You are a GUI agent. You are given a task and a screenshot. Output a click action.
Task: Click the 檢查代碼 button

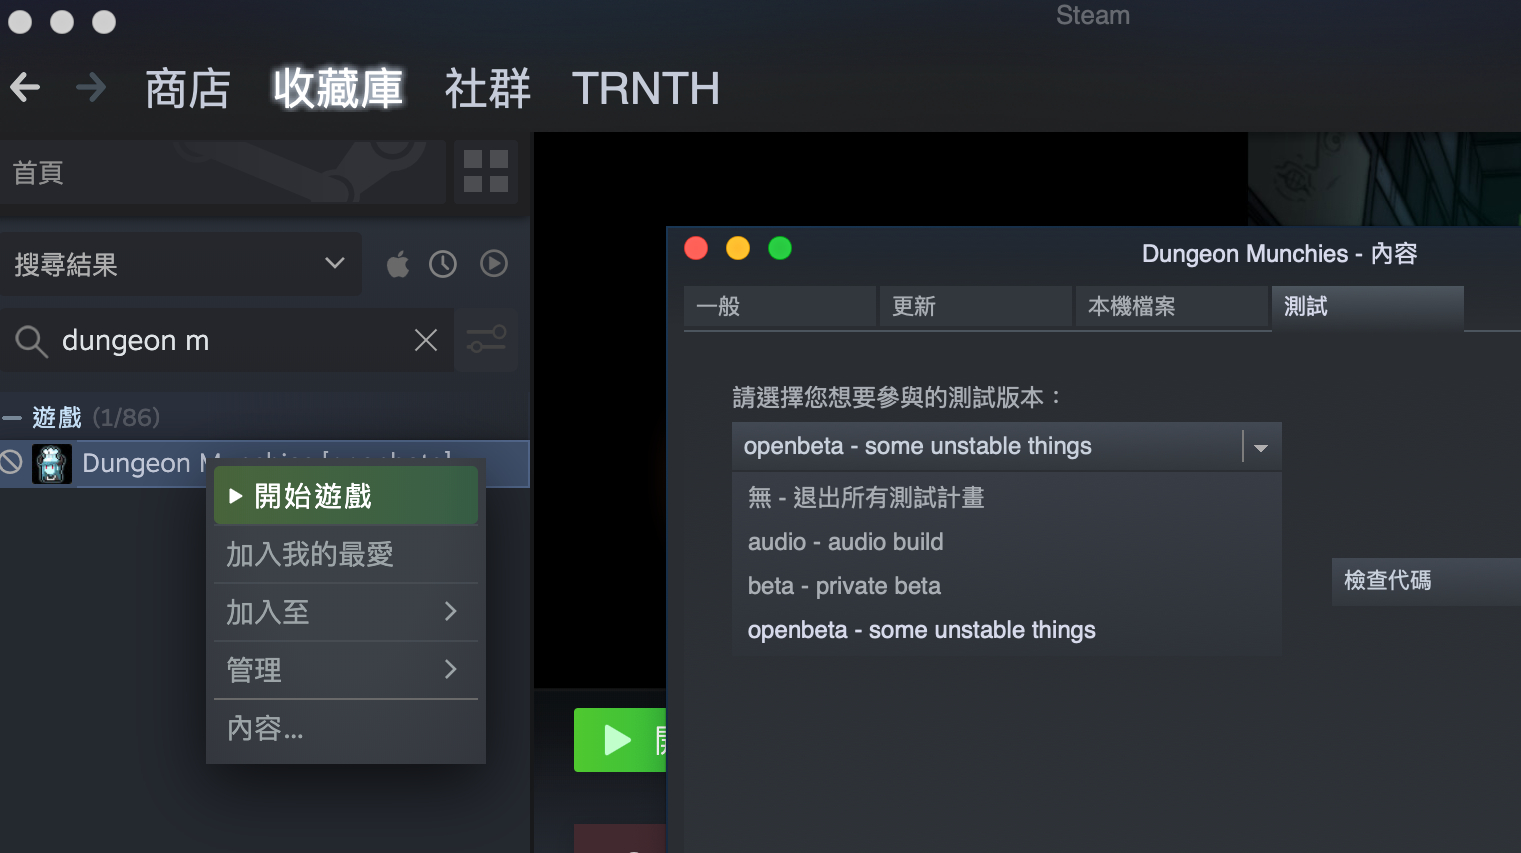[x=1426, y=581]
